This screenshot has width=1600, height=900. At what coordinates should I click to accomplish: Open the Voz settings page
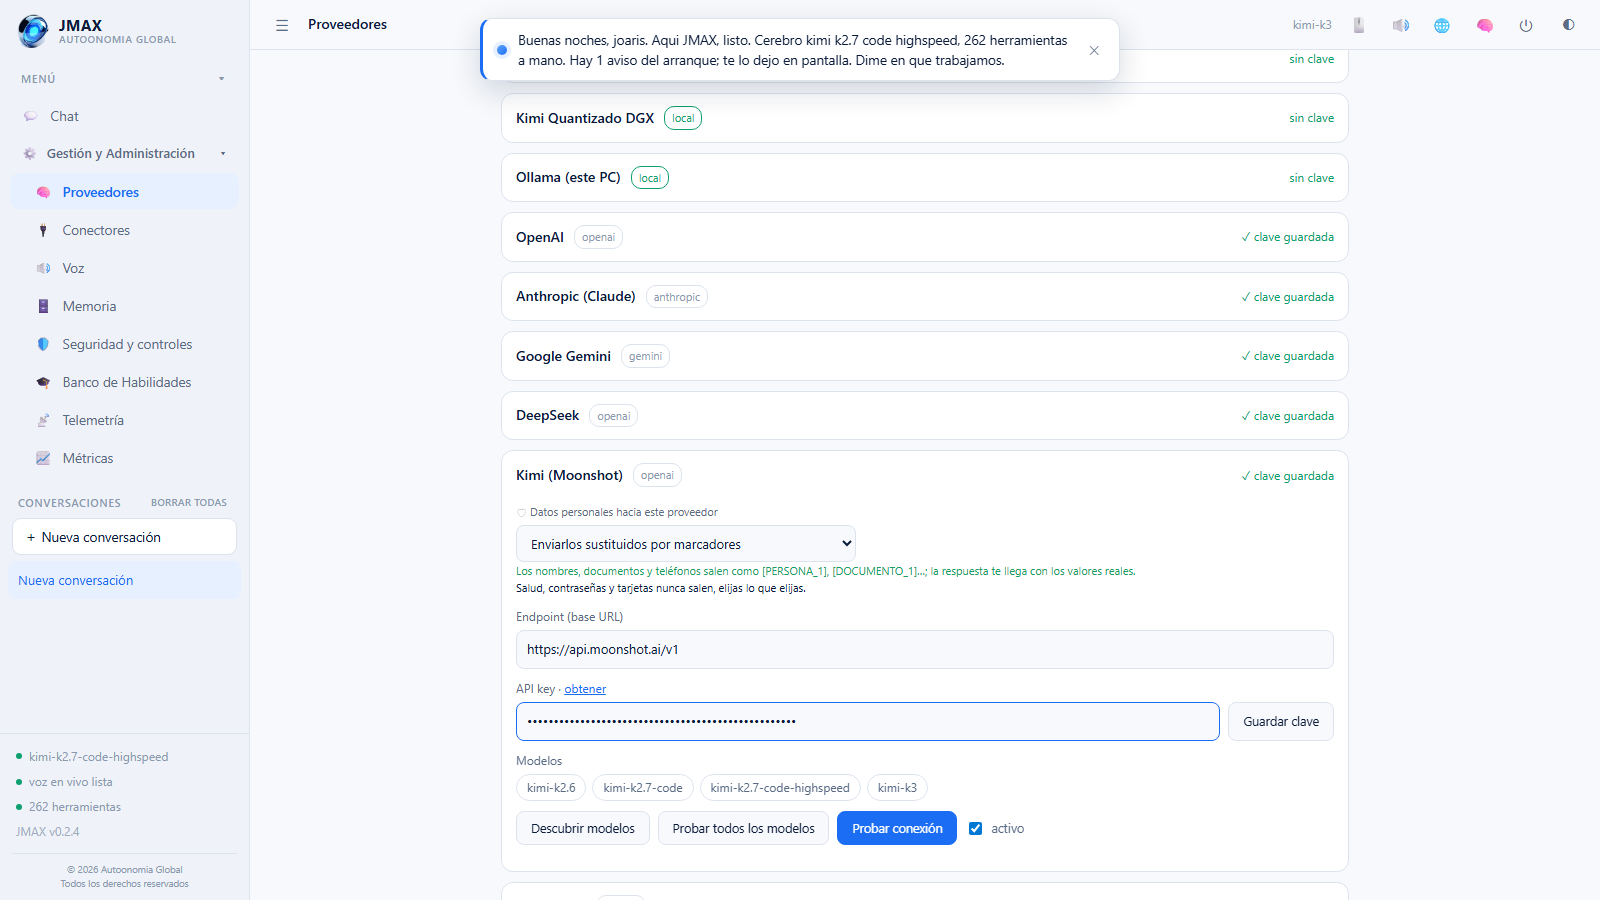pyautogui.click(x=124, y=268)
